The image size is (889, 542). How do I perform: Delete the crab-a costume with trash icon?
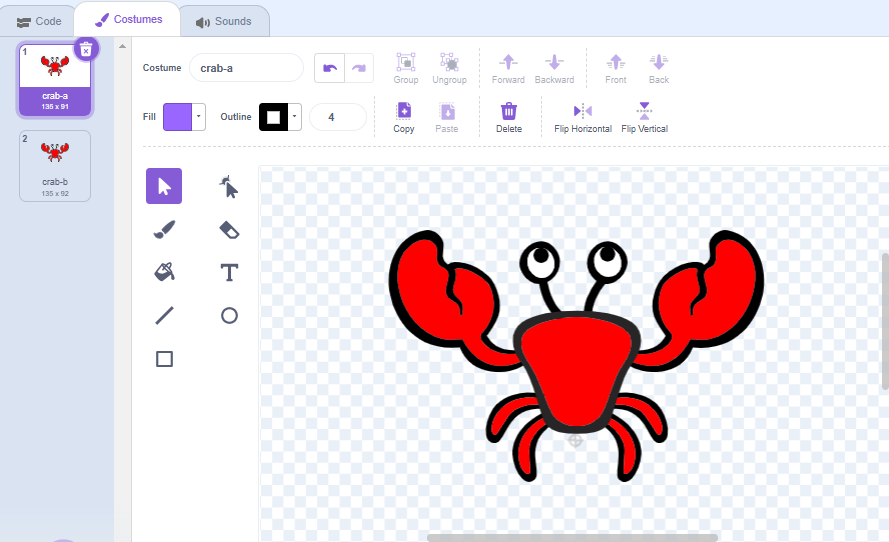point(86,49)
